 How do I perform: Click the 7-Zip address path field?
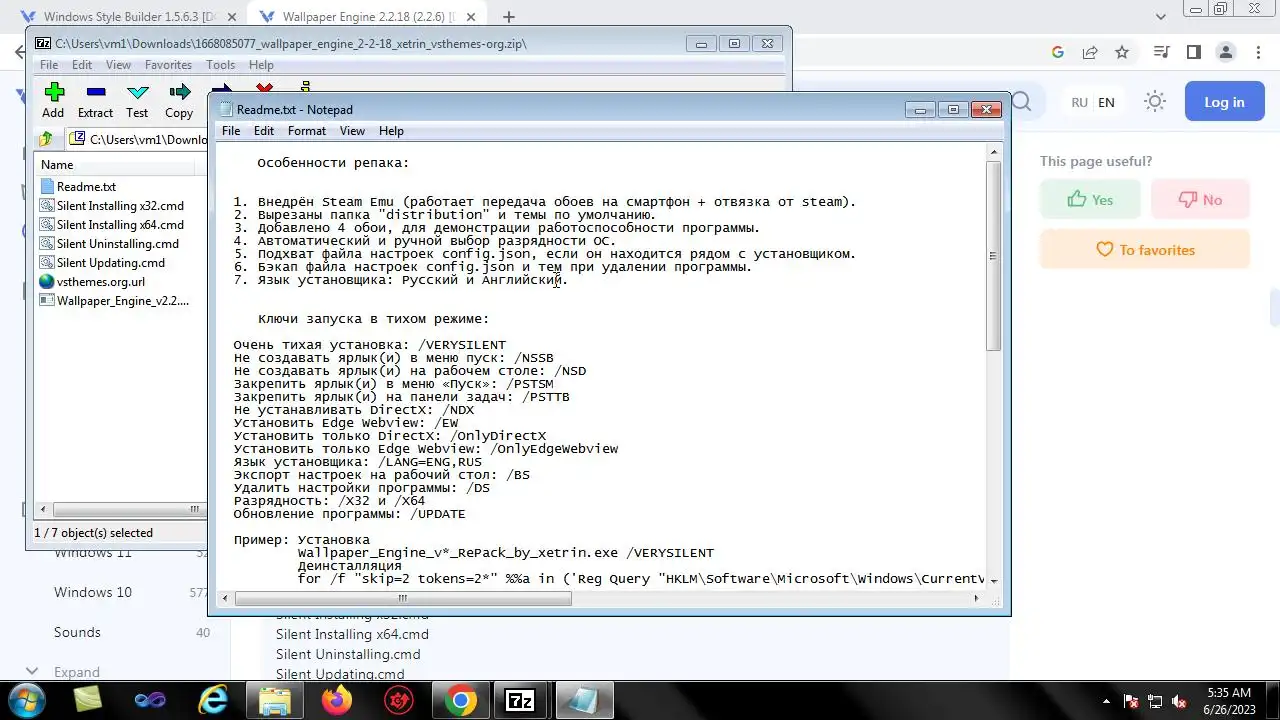pyautogui.click(x=138, y=139)
